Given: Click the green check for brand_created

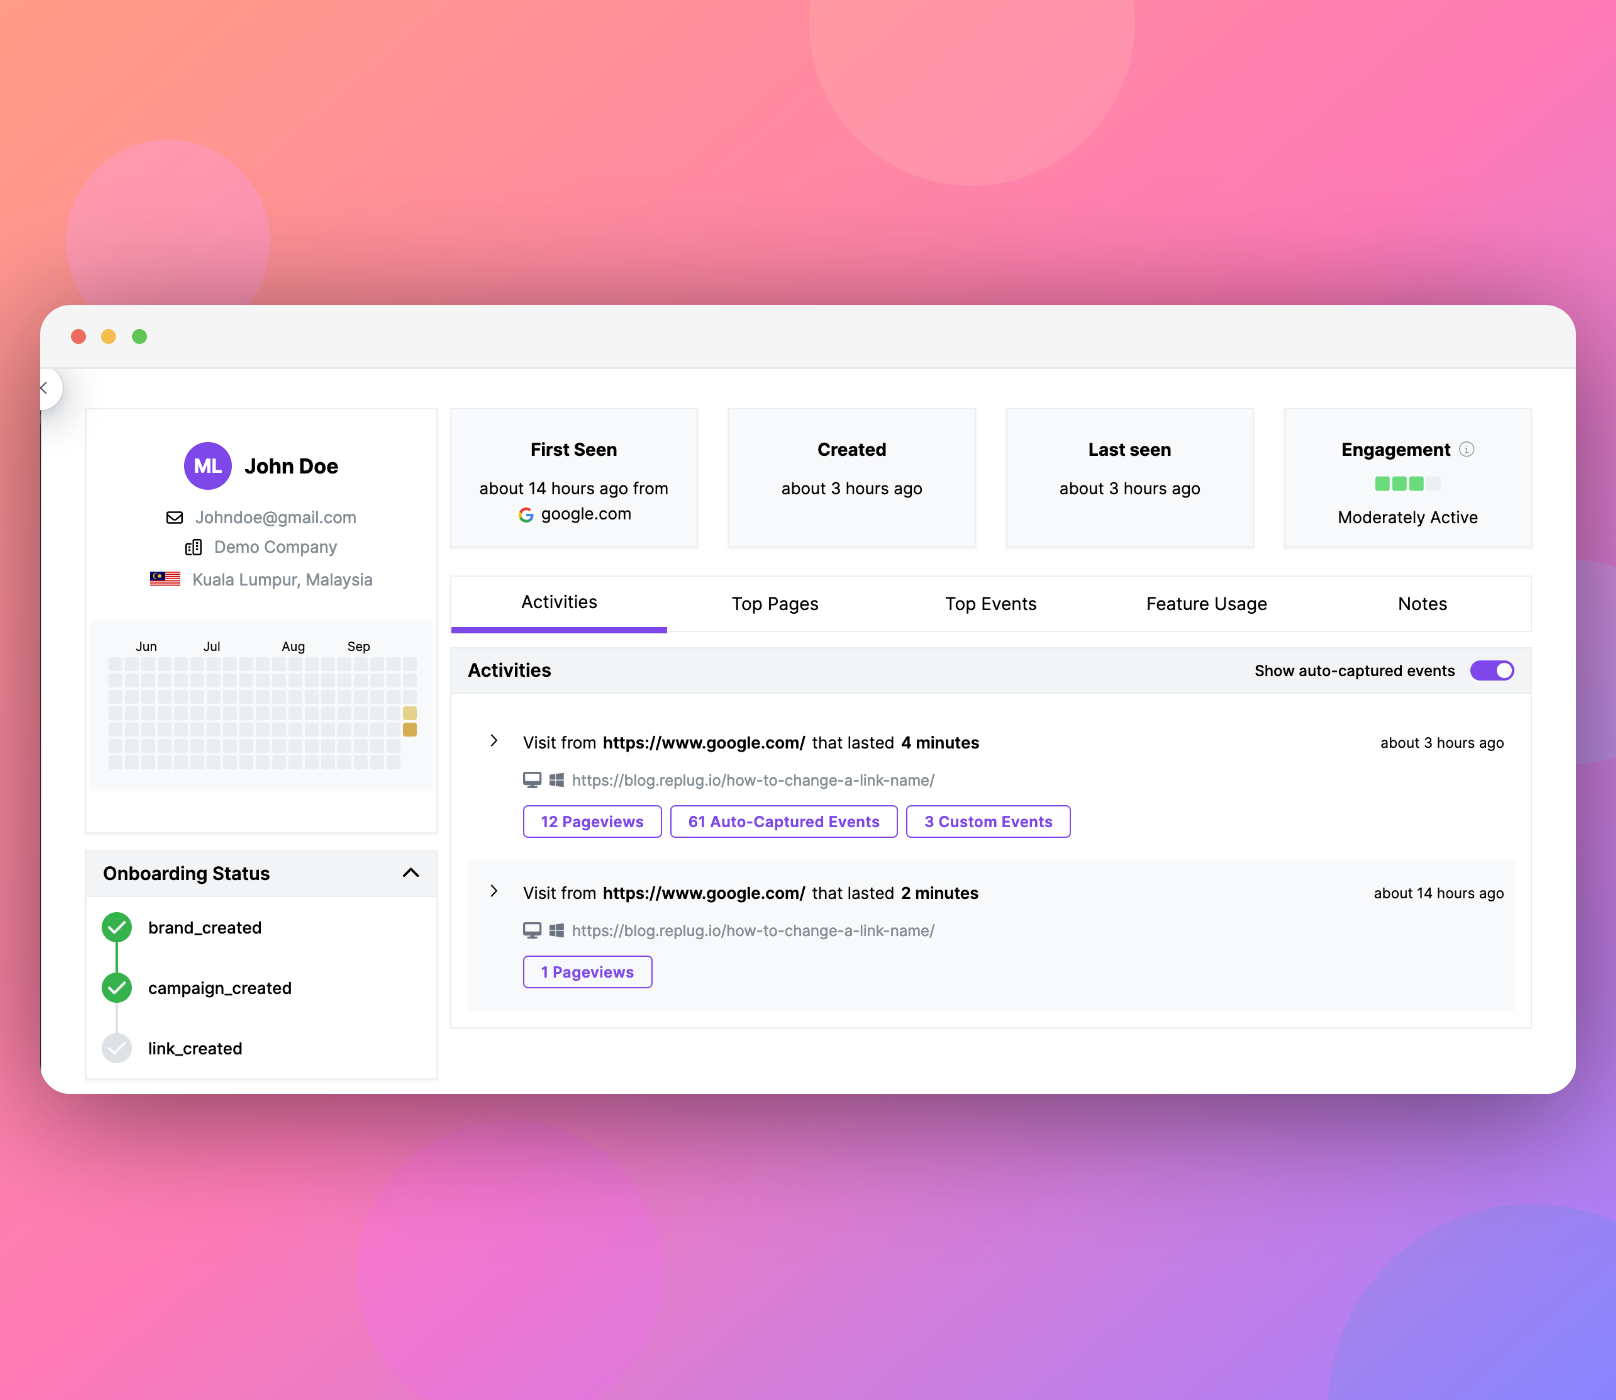Looking at the screenshot, I should pyautogui.click(x=117, y=927).
